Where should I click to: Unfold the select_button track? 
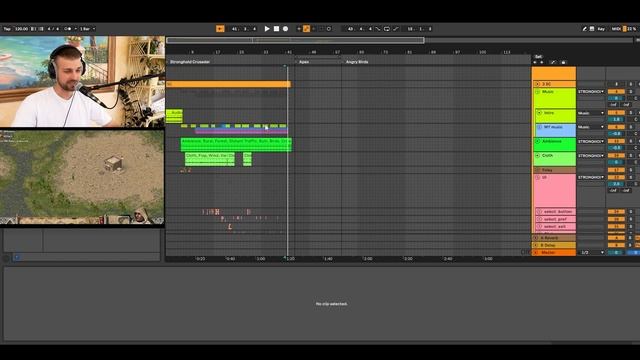(539, 211)
